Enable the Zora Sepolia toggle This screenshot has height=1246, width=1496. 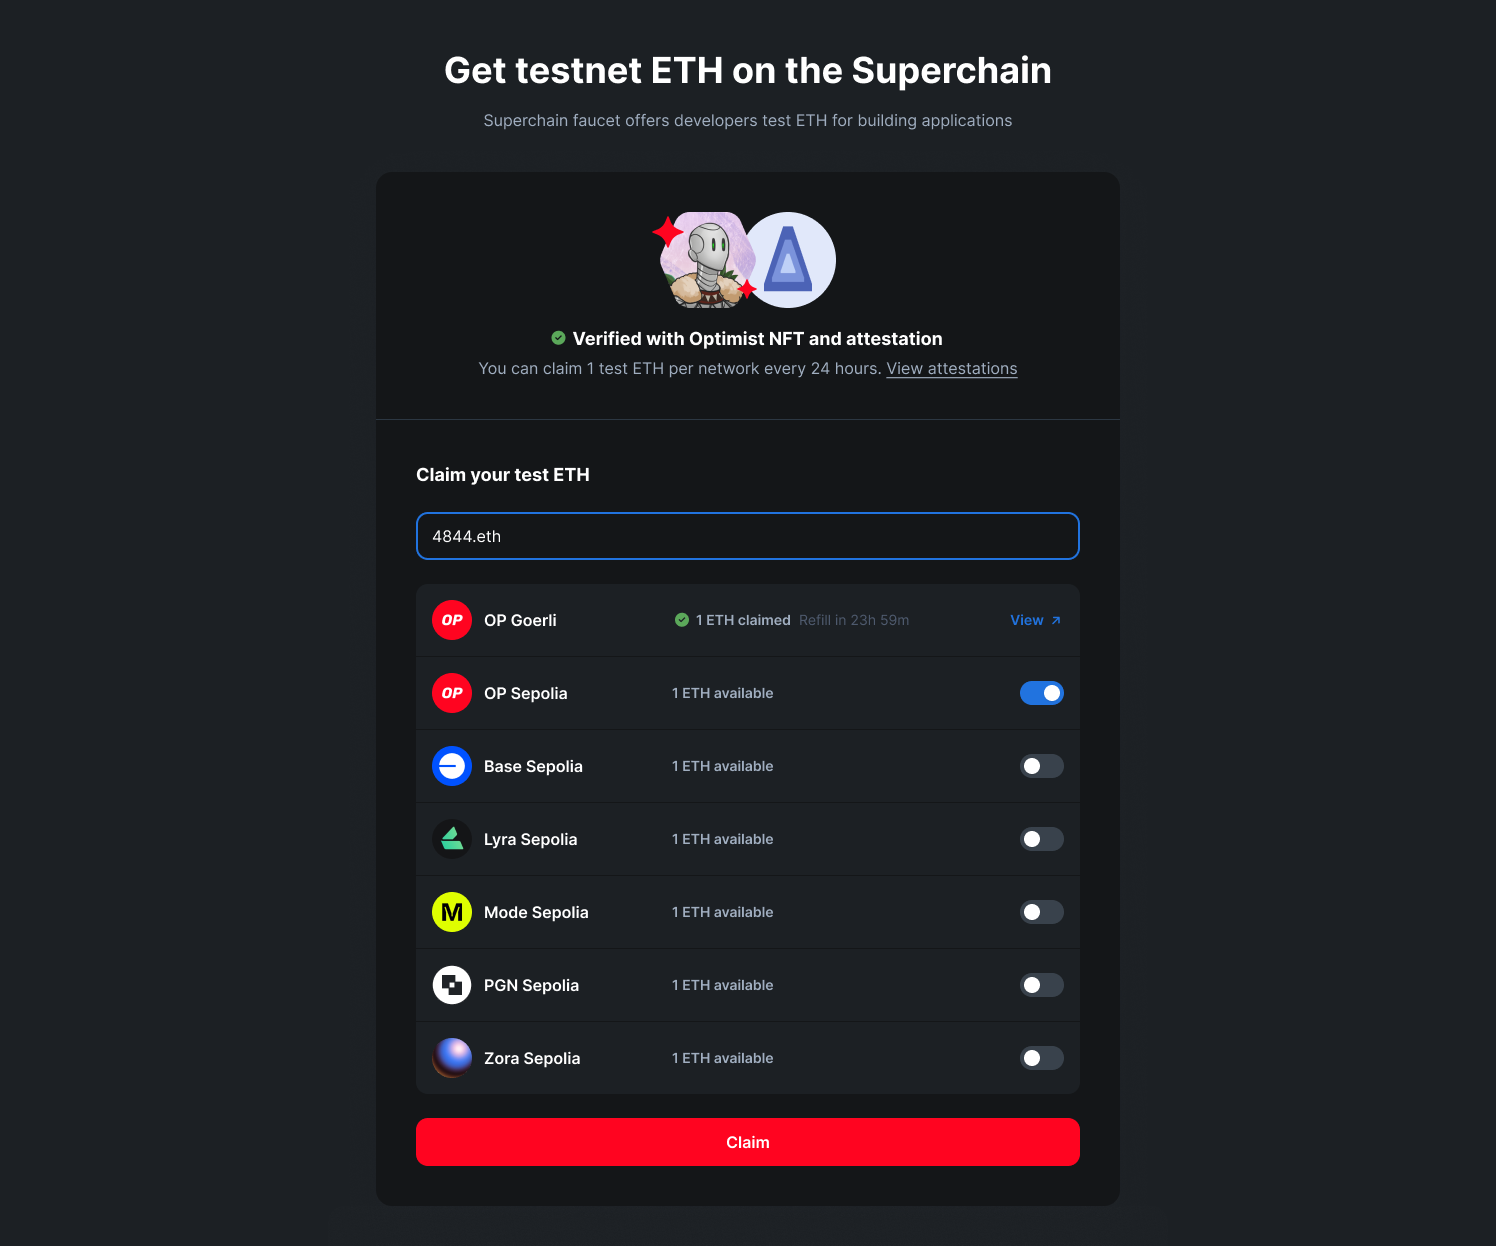tap(1042, 1058)
